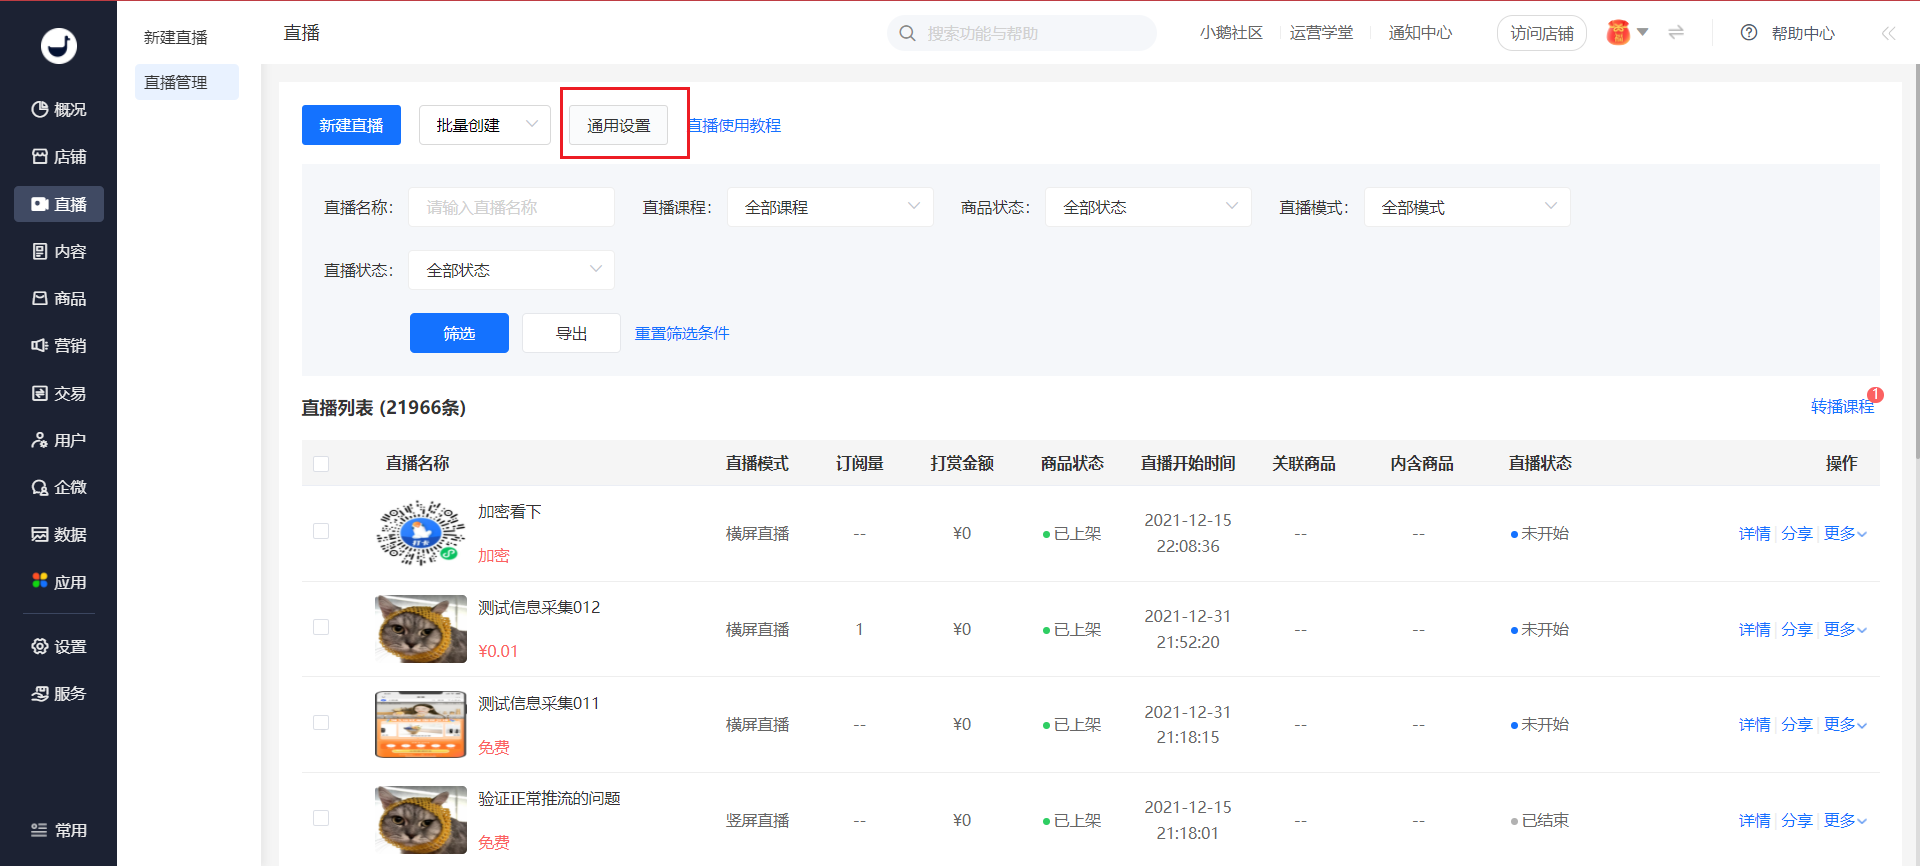Image resolution: width=1920 pixels, height=866 pixels.
Task: Open the 企微 sidebar item
Action: point(59,487)
